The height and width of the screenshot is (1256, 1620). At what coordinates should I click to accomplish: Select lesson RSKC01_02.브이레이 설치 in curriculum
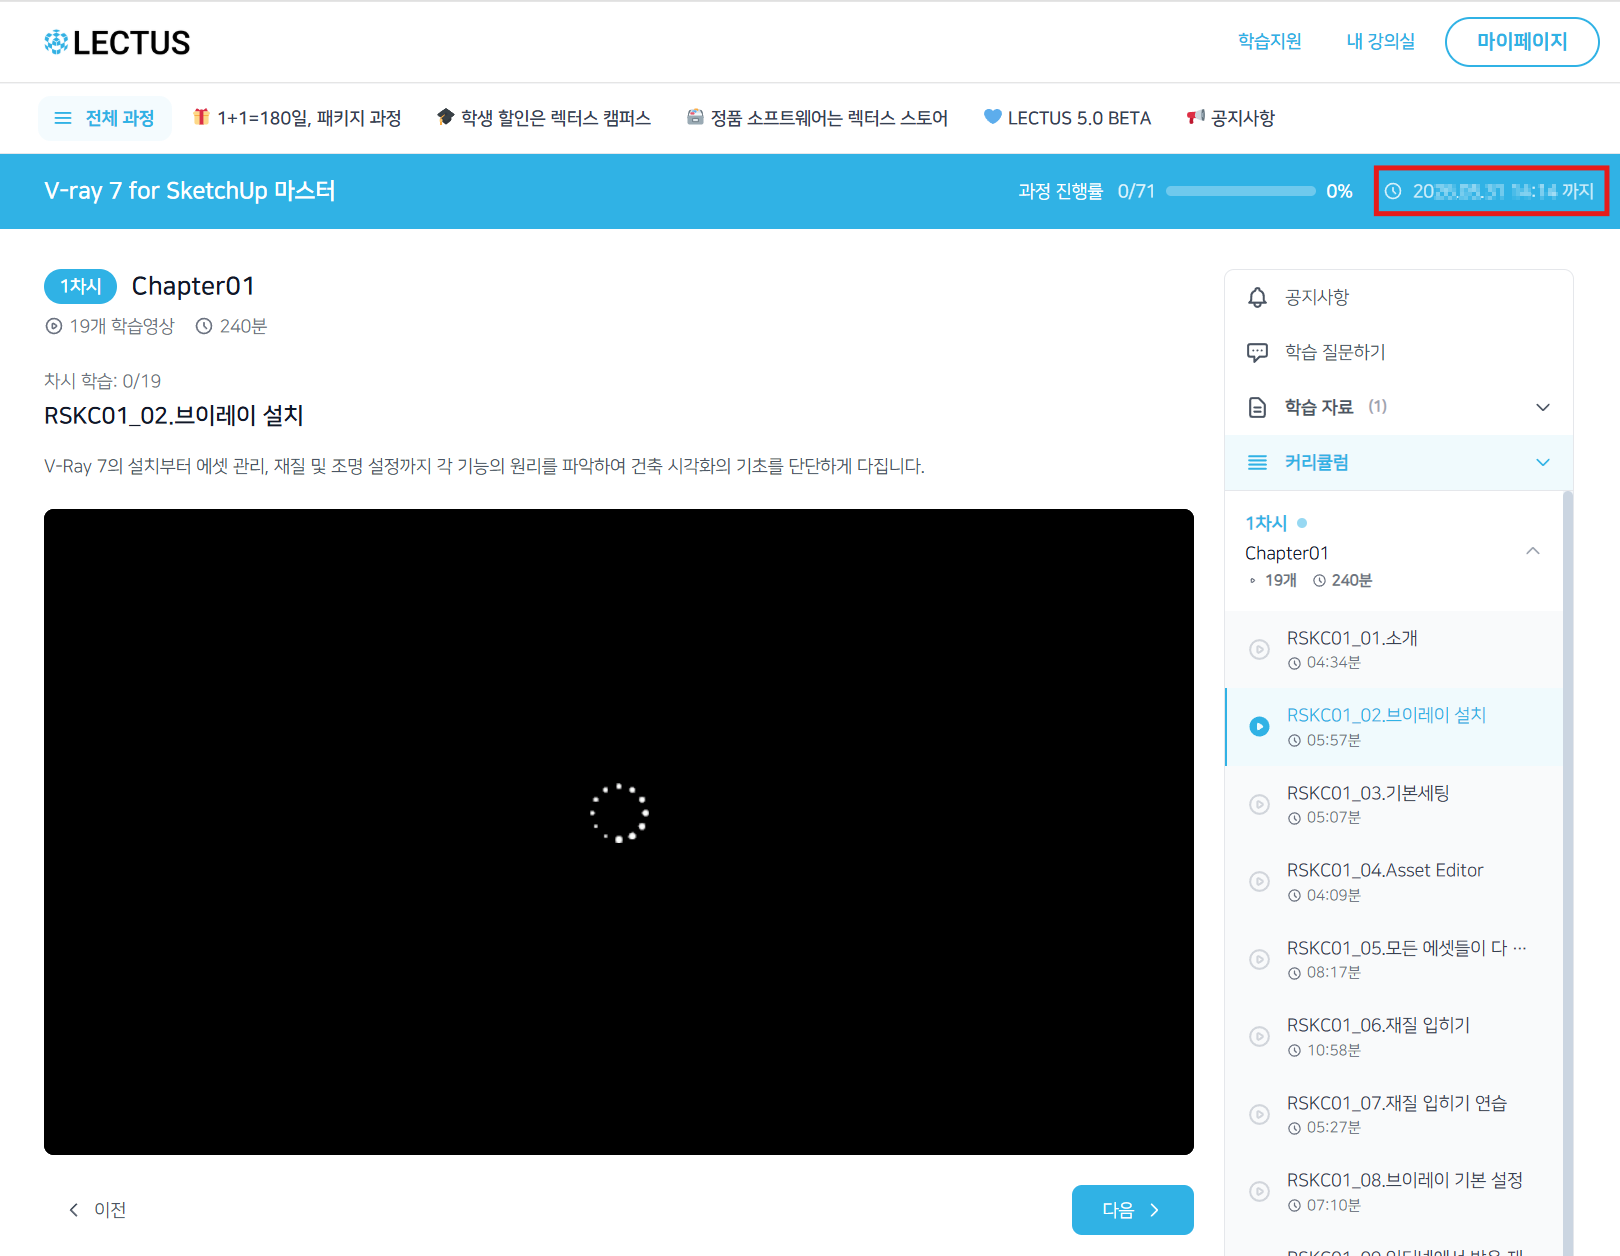[x=1394, y=727]
